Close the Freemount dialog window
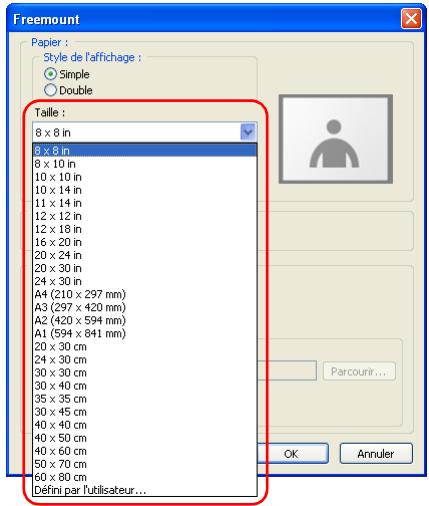The height and width of the screenshot is (506, 429). [x=411, y=19]
